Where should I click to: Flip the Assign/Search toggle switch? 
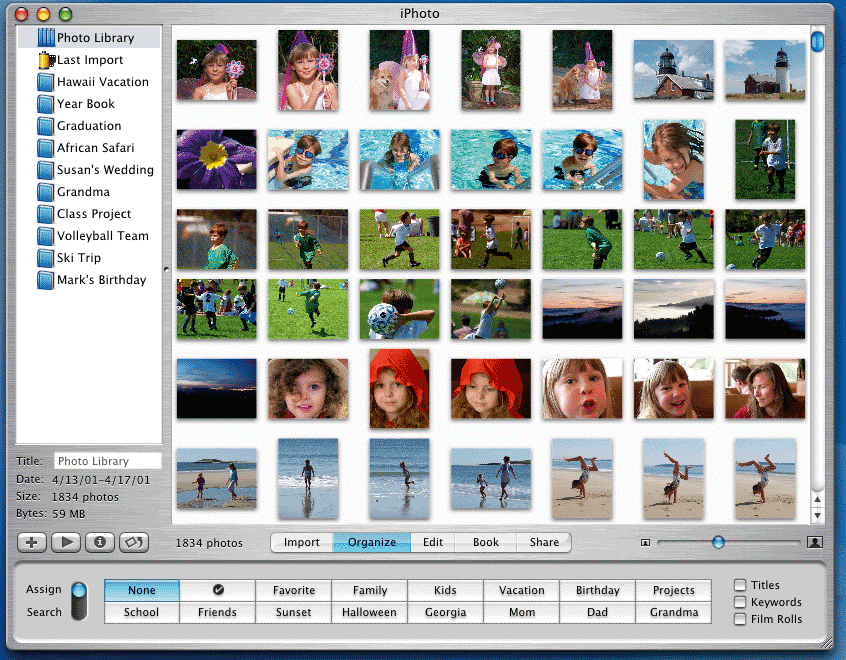[79, 601]
